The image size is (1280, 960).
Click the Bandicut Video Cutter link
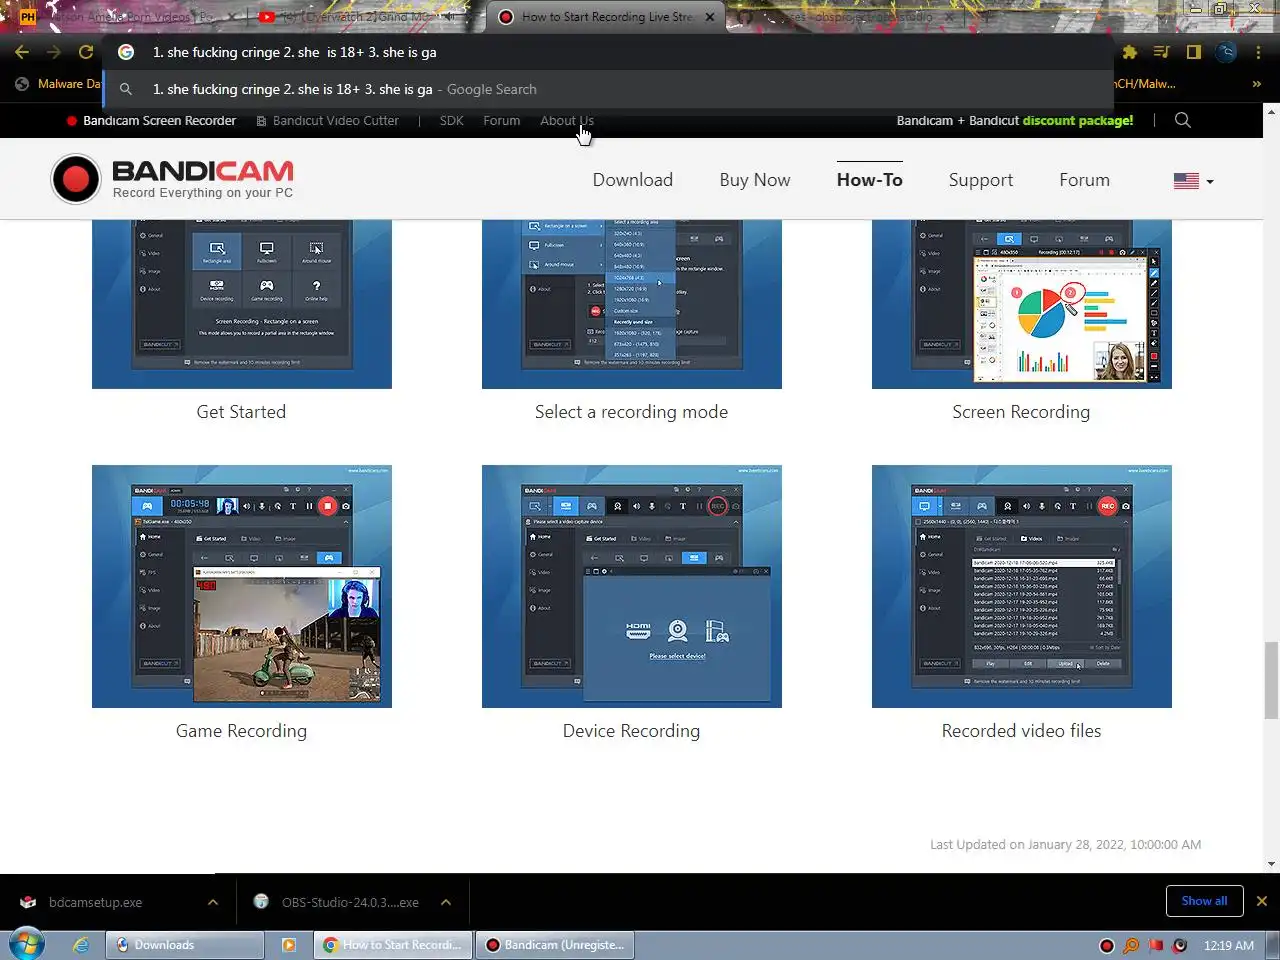click(x=328, y=120)
